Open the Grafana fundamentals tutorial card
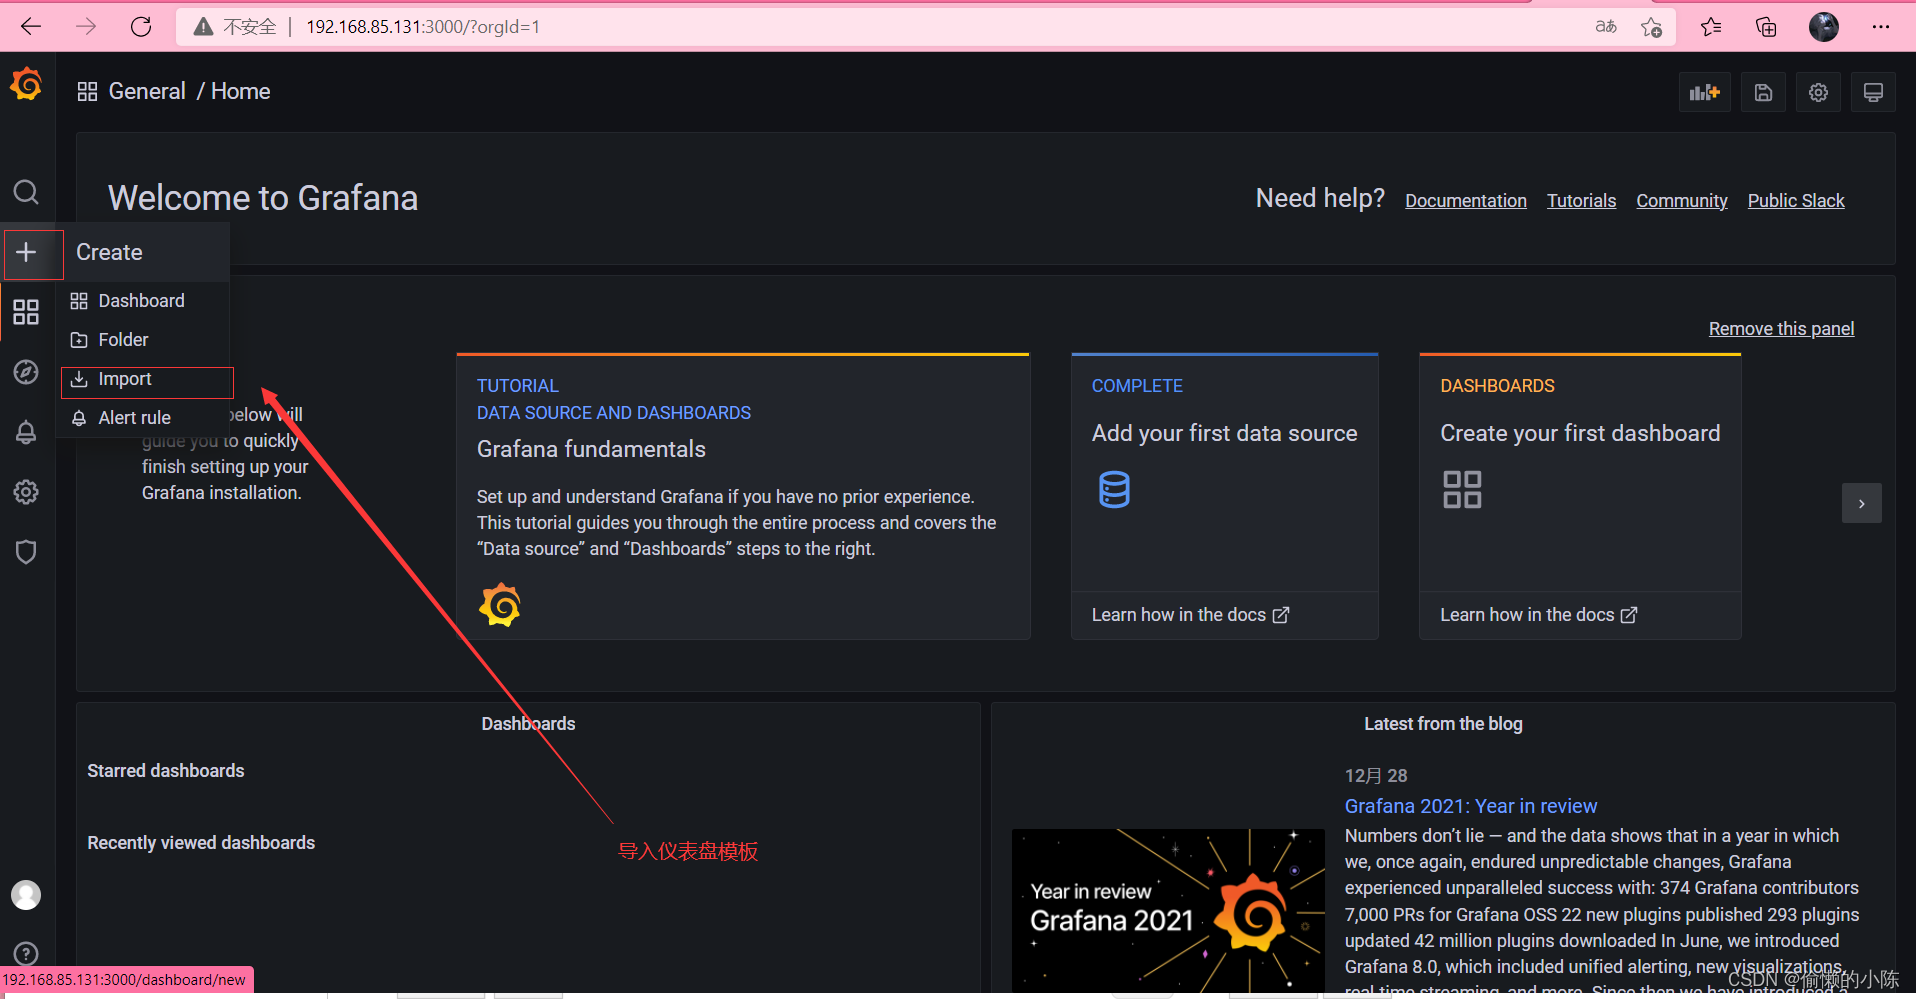The height and width of the screenshot is (999, 1916). (x=743, y=497)
